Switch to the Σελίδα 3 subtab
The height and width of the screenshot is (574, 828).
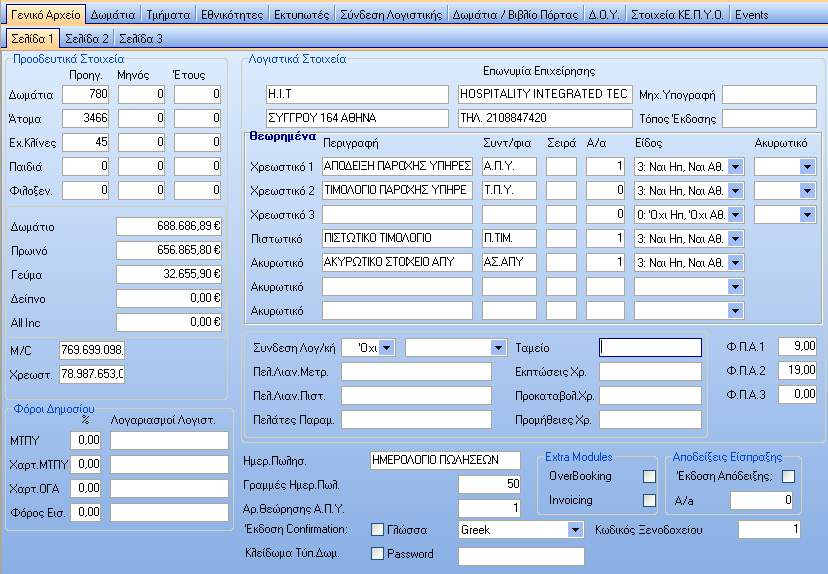tap(141, 39)
